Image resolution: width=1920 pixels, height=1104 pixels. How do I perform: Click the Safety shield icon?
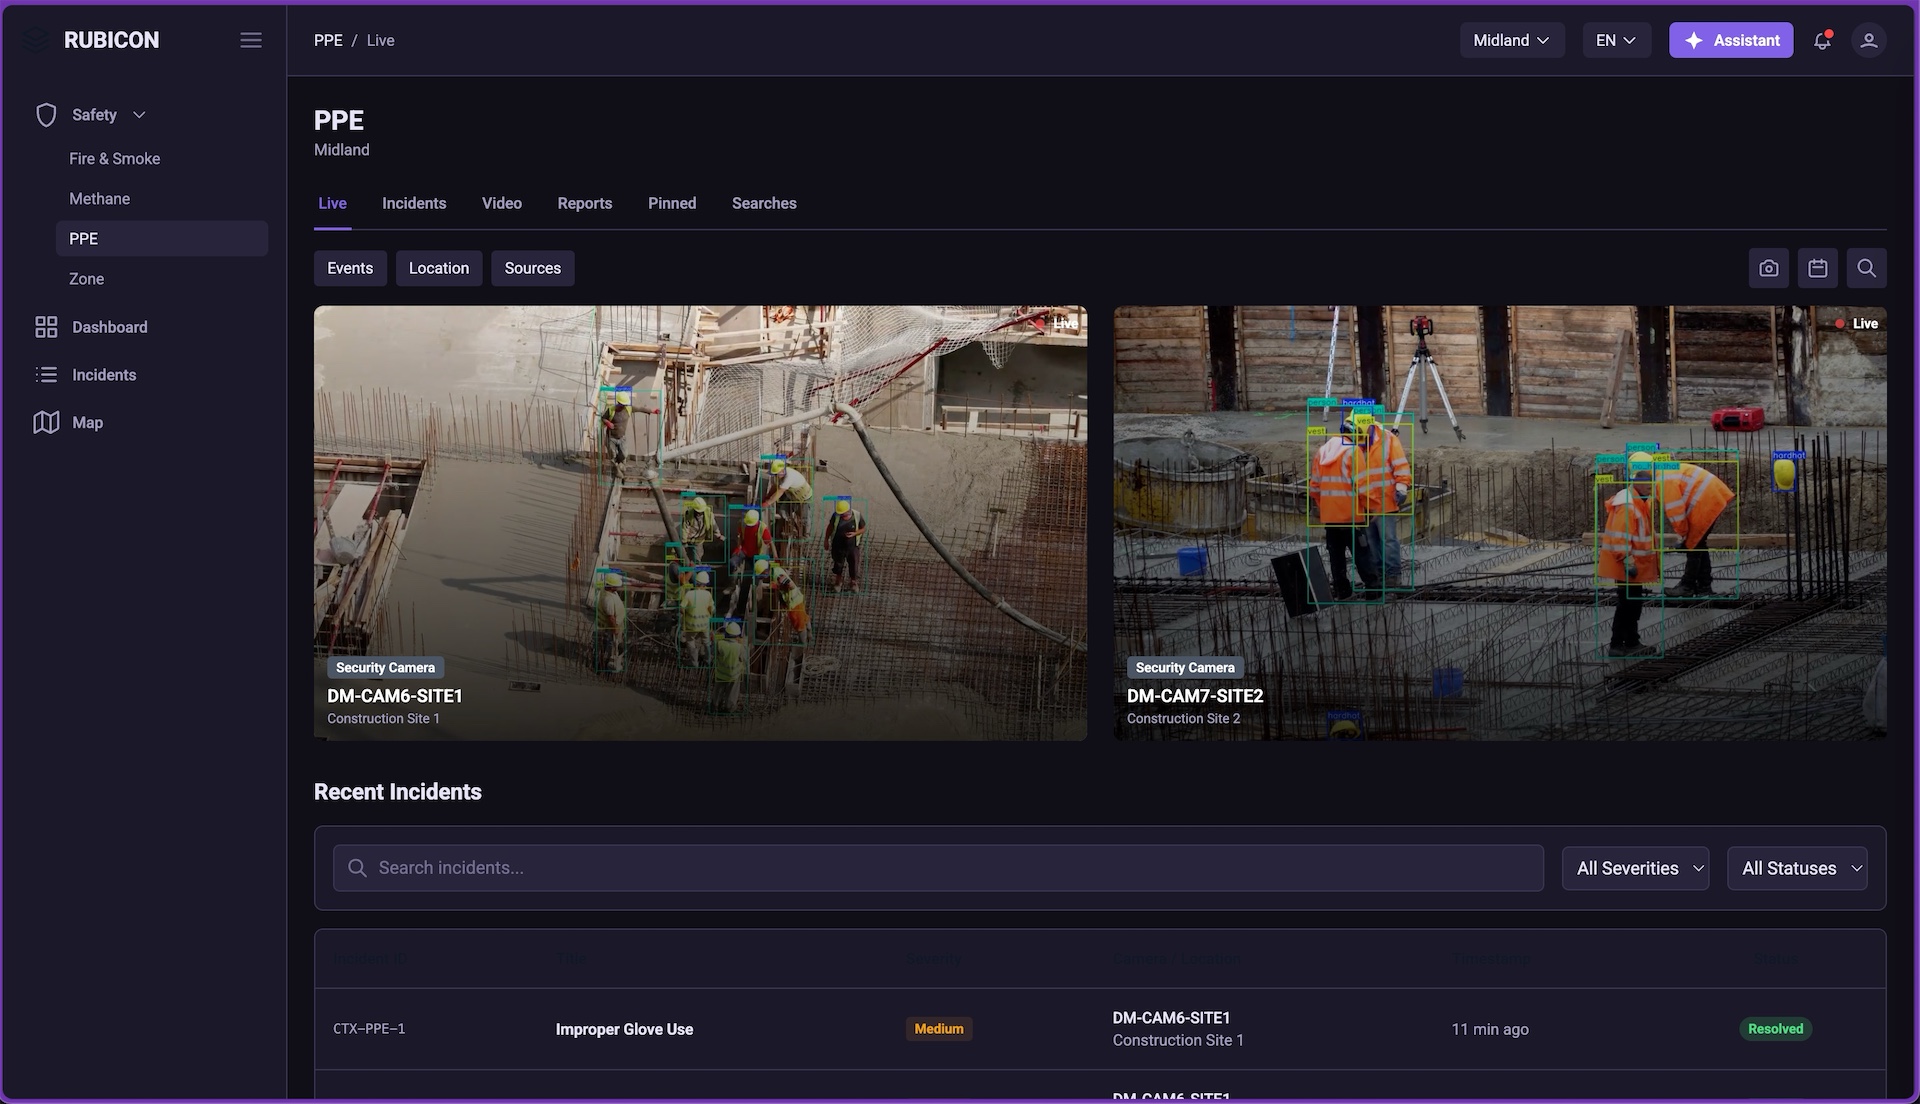pos(46,115)
